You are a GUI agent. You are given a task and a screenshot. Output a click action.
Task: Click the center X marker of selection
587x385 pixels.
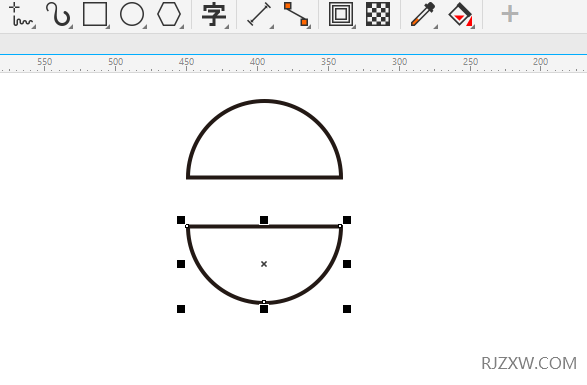(264, 264)
